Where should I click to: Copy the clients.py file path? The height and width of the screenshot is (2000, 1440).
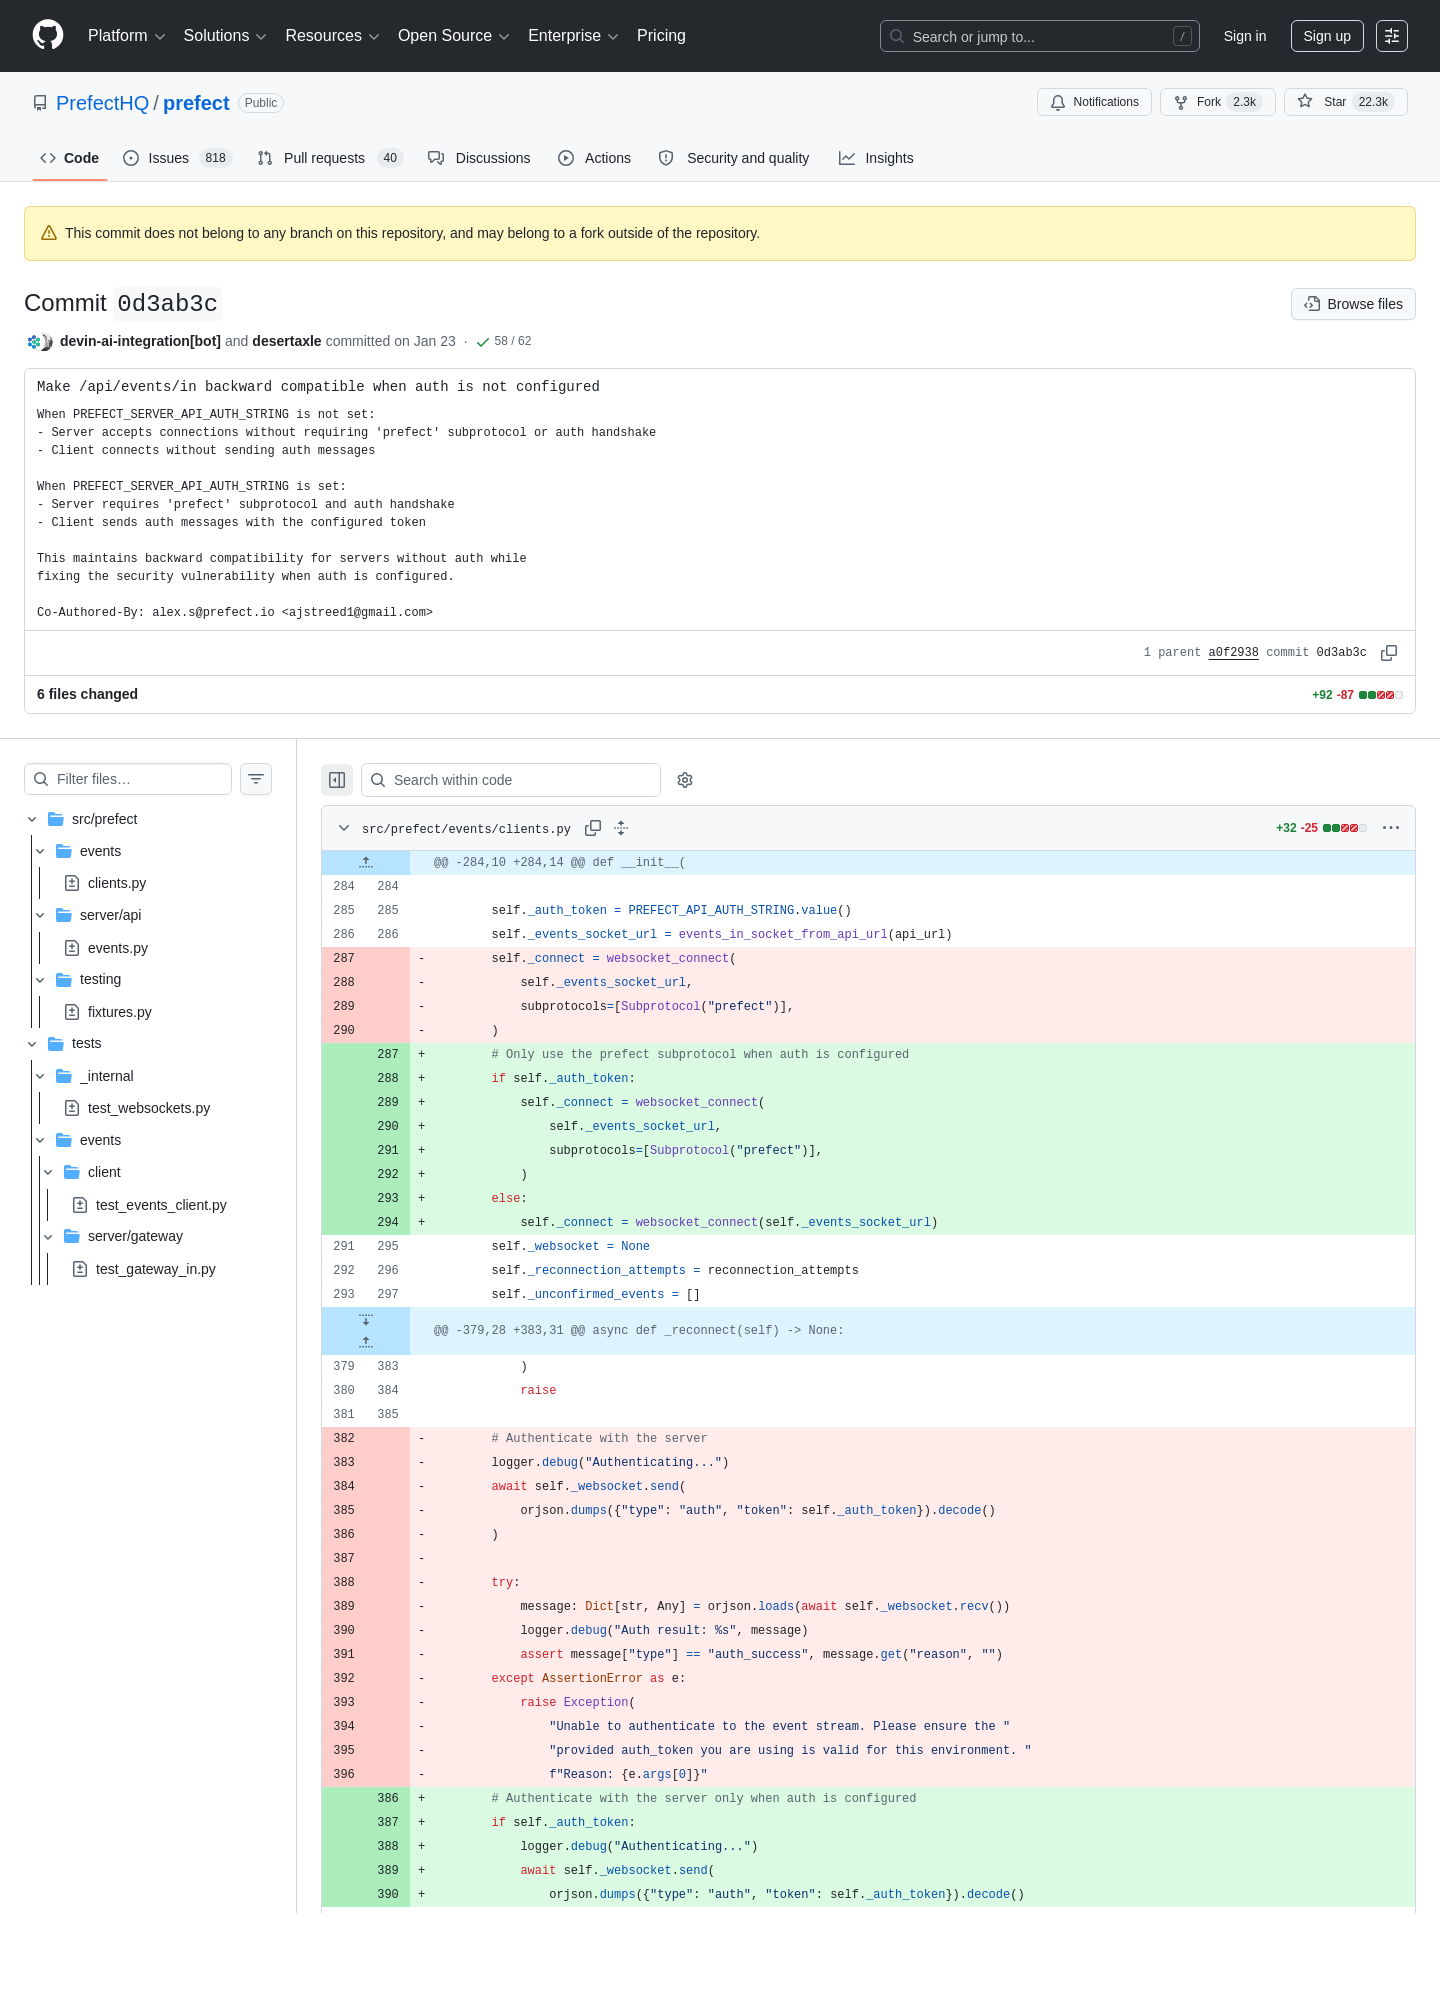click(x=593, y=828)
